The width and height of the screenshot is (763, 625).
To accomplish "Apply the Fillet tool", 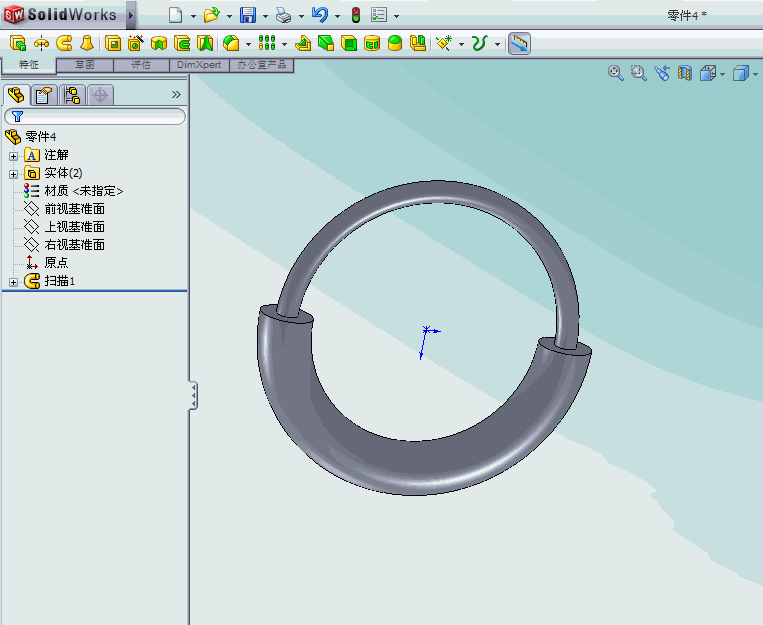I will [x=231, y=43].
